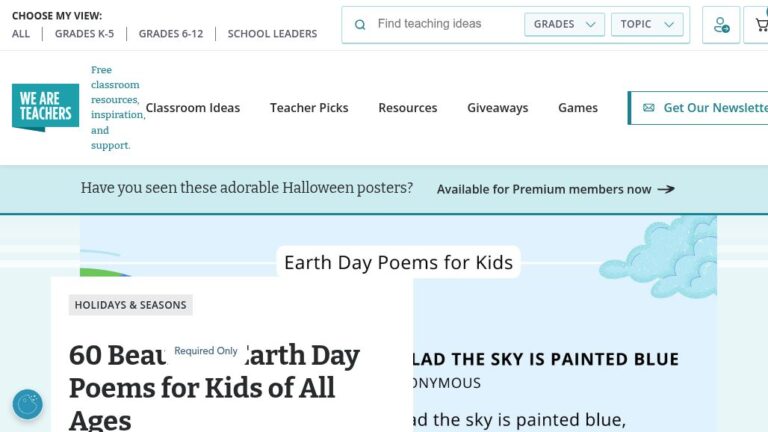Click the search magnifier icon

click(x=360, y=24)
